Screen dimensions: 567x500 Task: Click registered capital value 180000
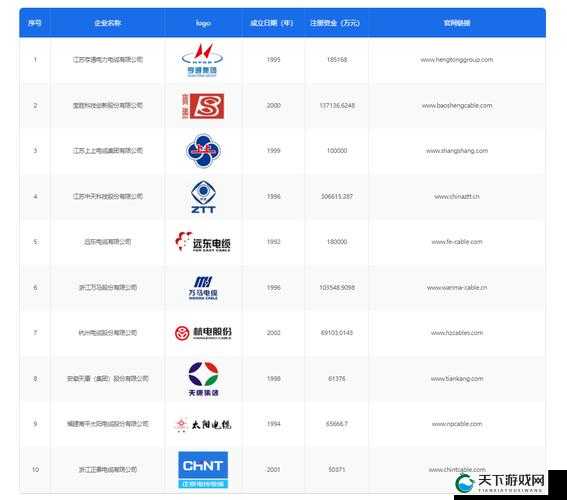[337, 242]
